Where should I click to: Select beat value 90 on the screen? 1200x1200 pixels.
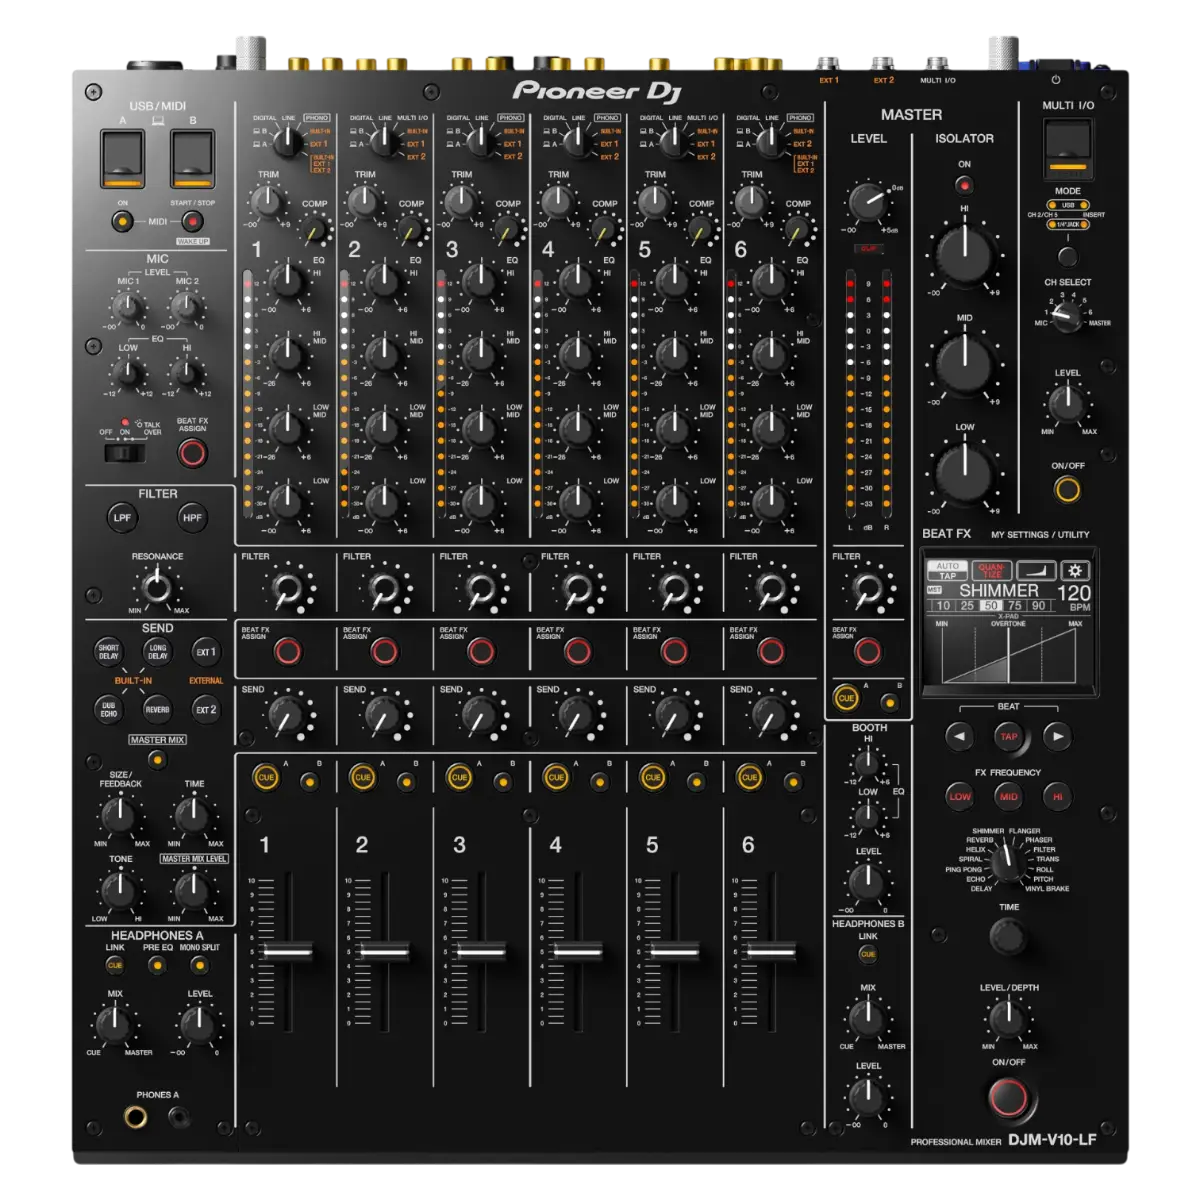click(1039, 606)
